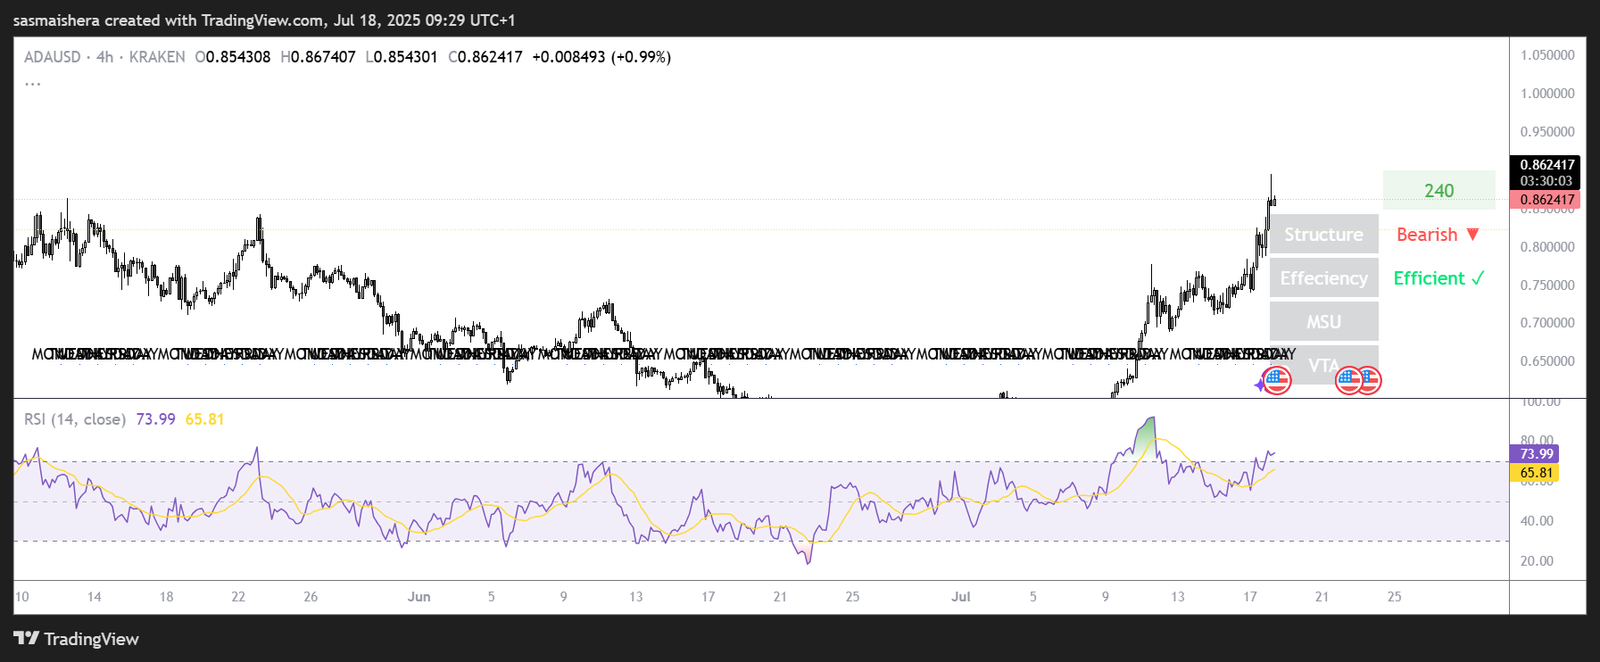Click the 40.00 RSI scale label

click(1537, 521)
